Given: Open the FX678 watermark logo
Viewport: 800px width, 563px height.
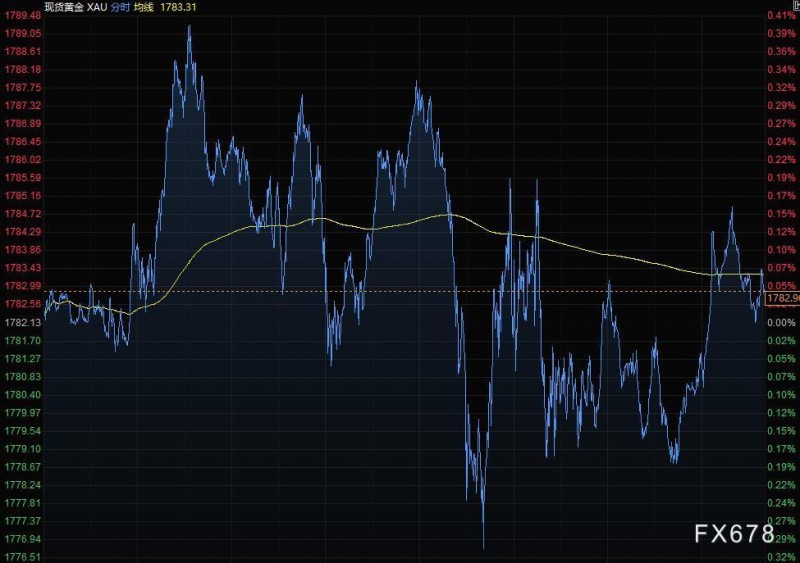Looking at the screenshot, I should click(735, 534).
